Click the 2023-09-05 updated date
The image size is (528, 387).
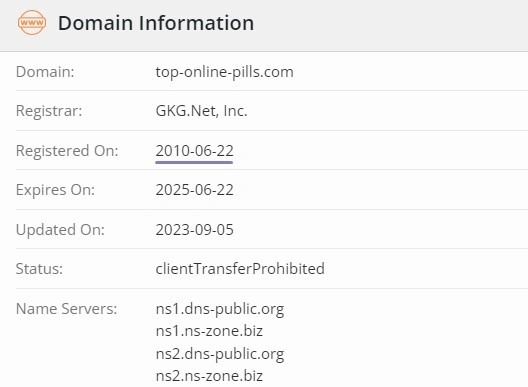(x=194, y=230)
